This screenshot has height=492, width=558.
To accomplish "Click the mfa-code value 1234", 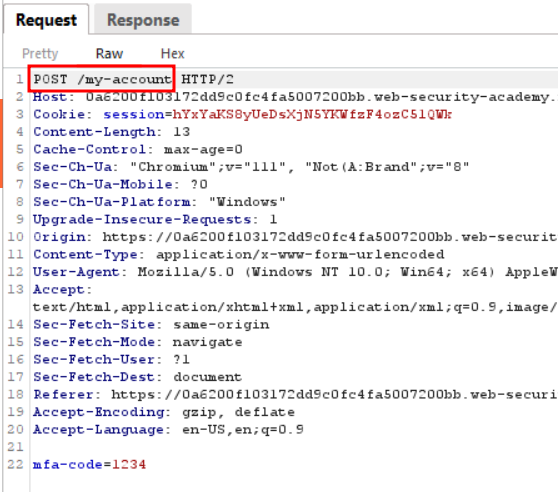I will [x=129, y=464].
